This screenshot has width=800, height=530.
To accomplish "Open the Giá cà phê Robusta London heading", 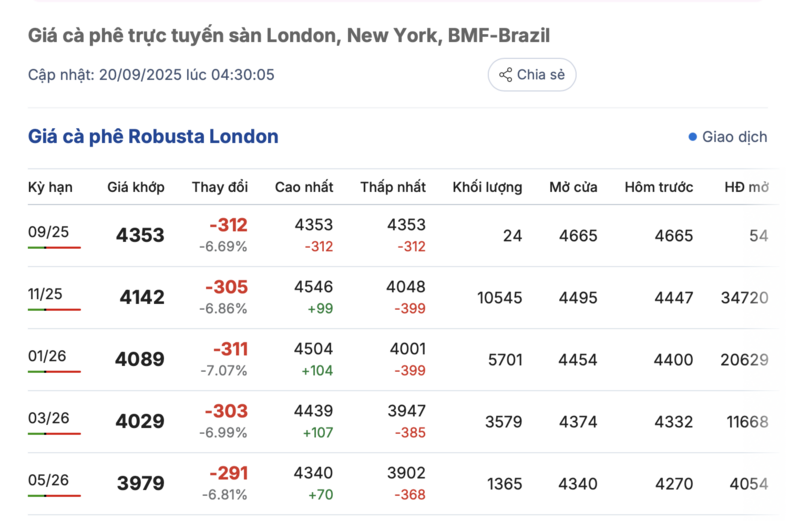I will click(153, 137).
